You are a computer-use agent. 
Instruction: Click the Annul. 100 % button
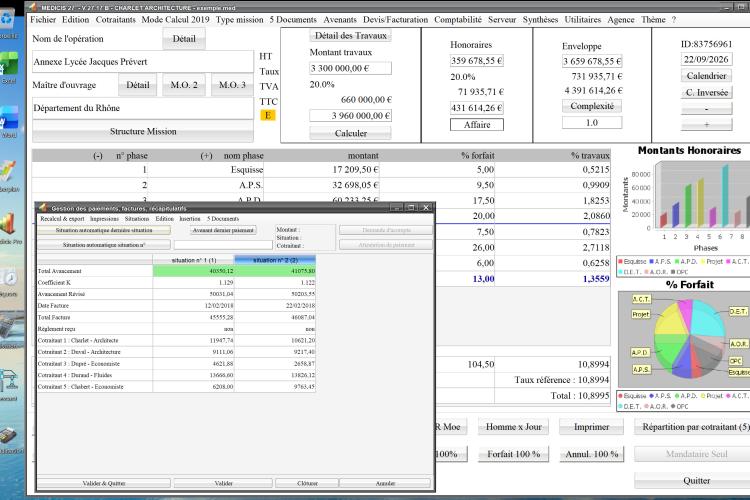coord(592,454)
